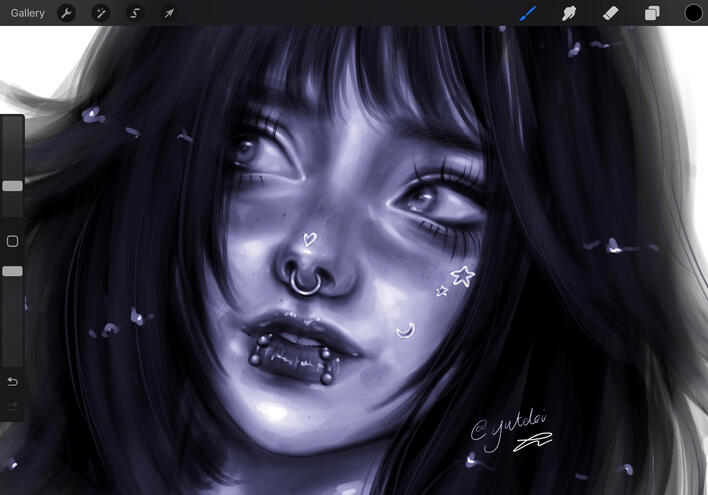Screen dimensions: 708x495
Task: Open the Gallery
Action: point(27,13)
